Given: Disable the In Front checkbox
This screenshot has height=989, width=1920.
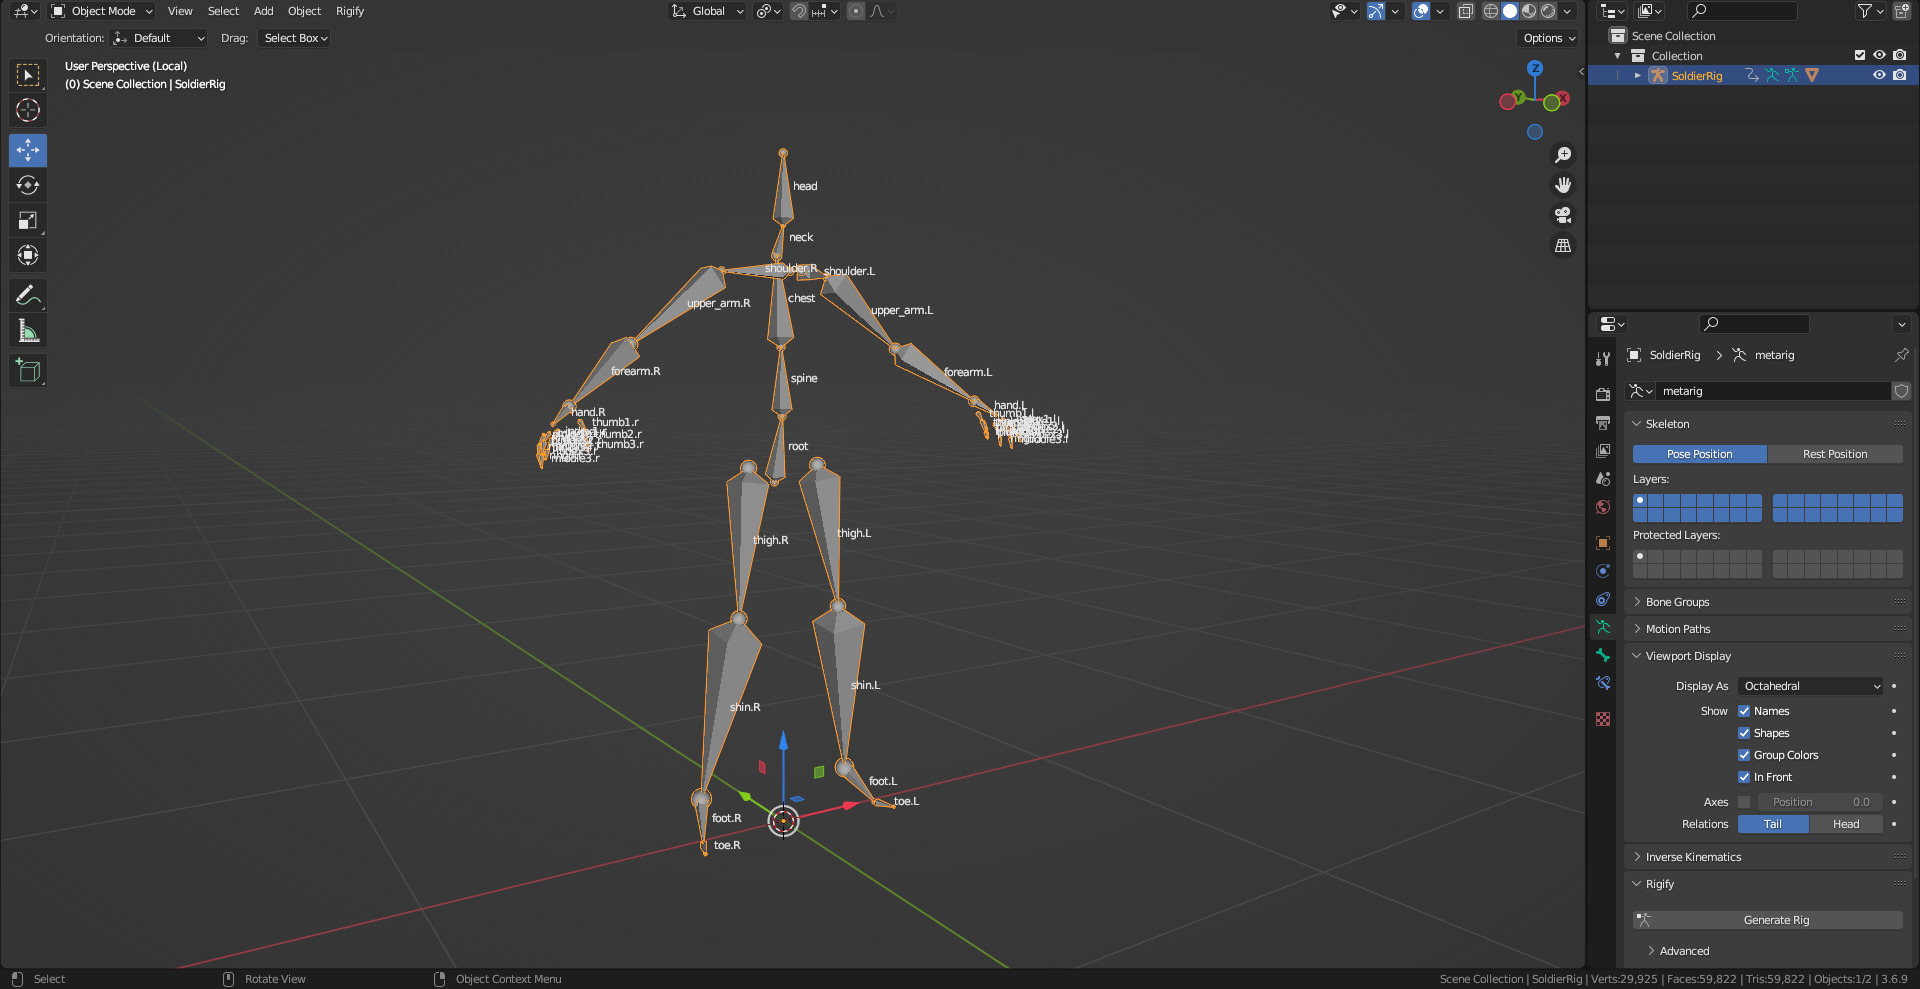Looking at the screenshot, I should coord(1744,777).
